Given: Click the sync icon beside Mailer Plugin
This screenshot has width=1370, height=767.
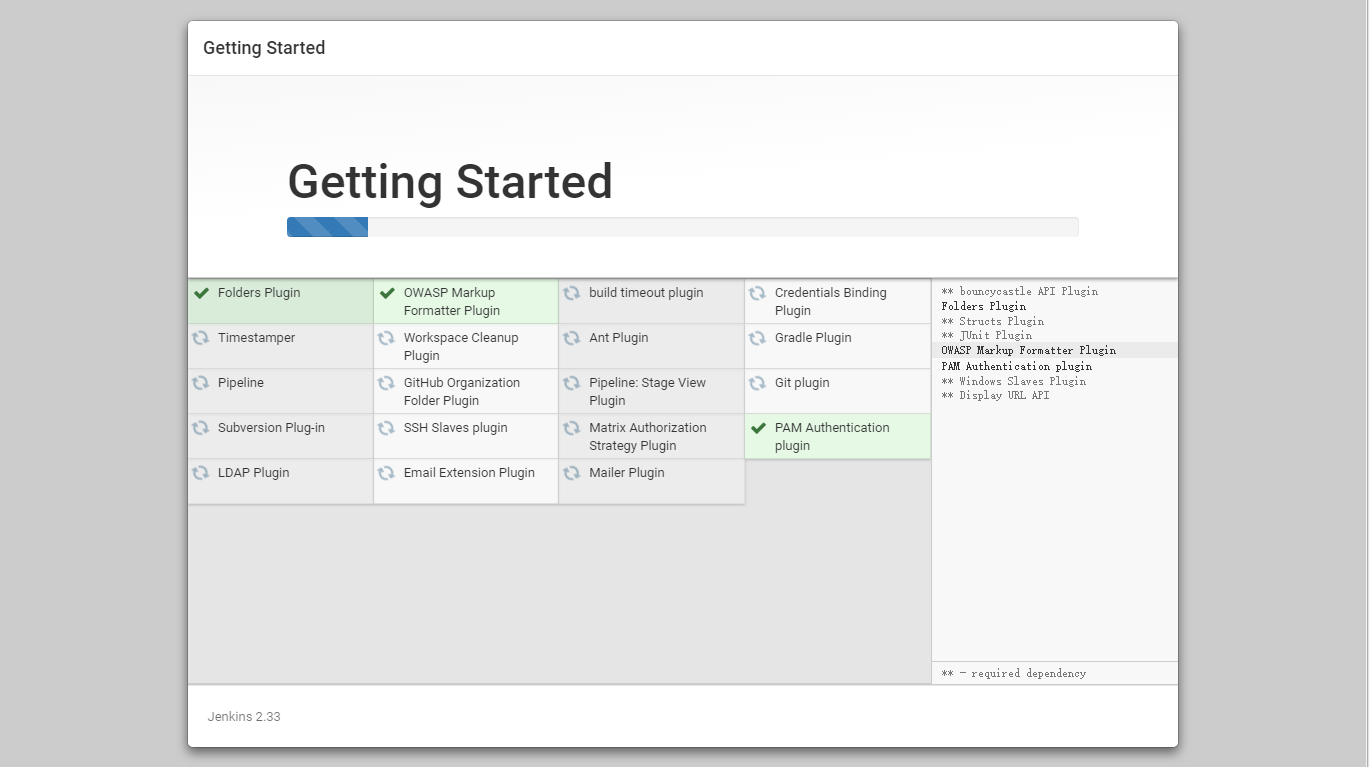Looking at the screenshot, I should click(572, 473).
